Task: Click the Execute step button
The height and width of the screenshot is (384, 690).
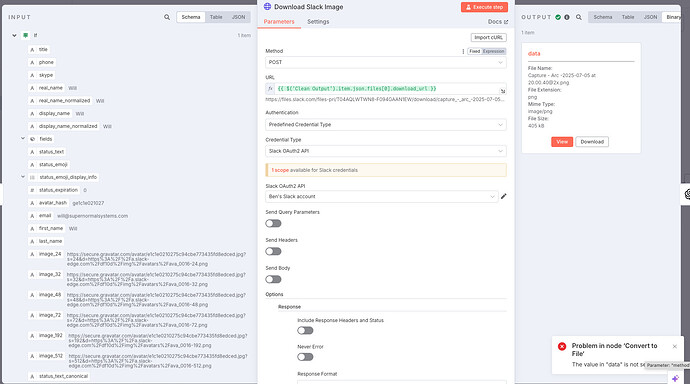Action: (x=484, y=7)
